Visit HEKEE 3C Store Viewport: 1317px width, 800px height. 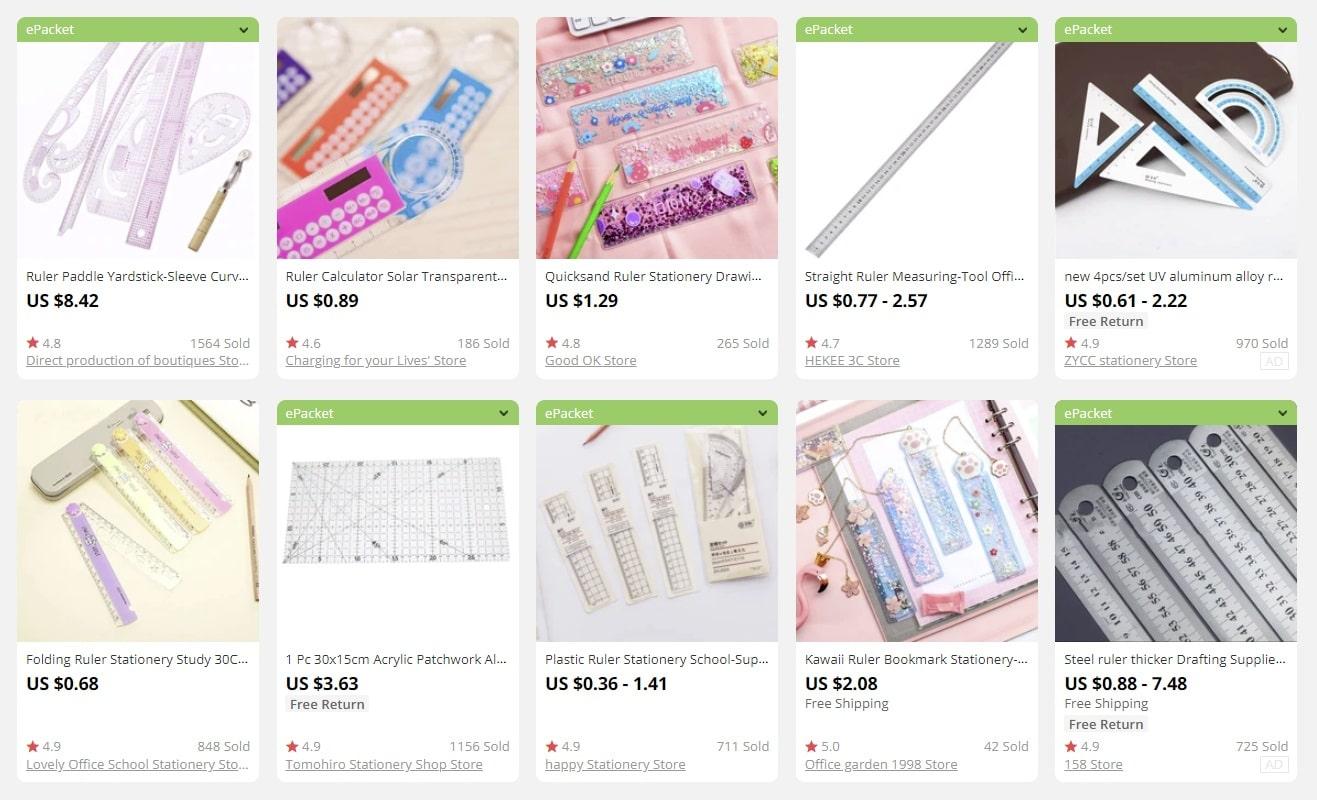click(x=852, y=361)
